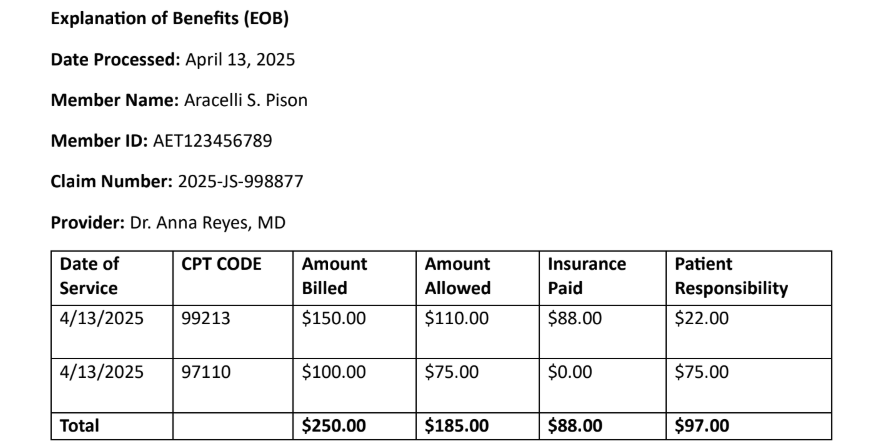
Task: Click the $0.00 insurance paid cell
Action: [603, 386]
